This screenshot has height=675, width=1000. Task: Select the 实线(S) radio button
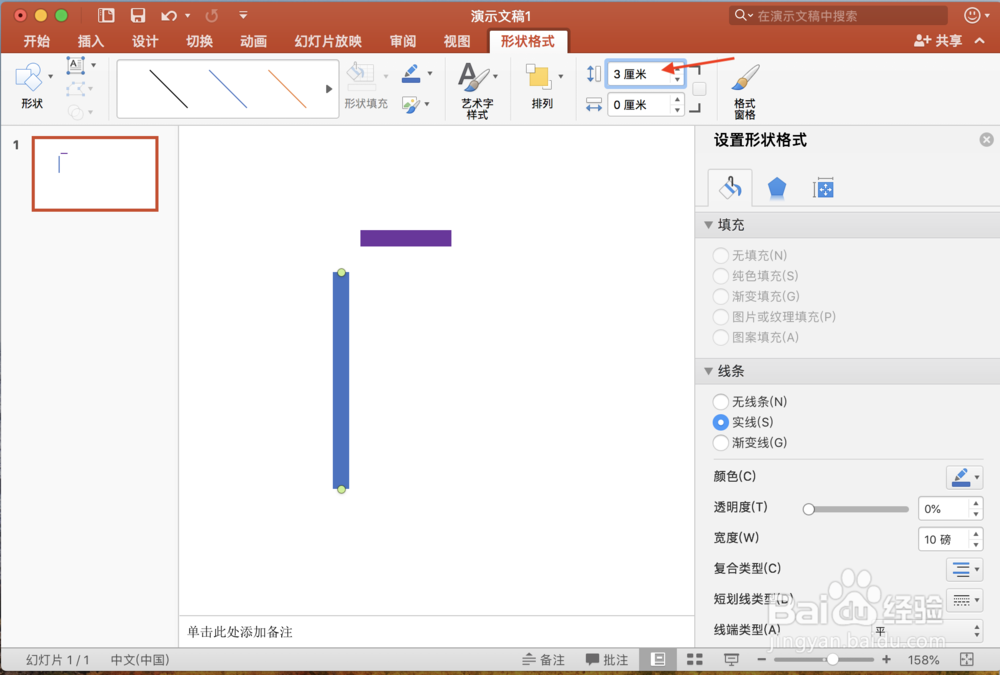(721, 422)
